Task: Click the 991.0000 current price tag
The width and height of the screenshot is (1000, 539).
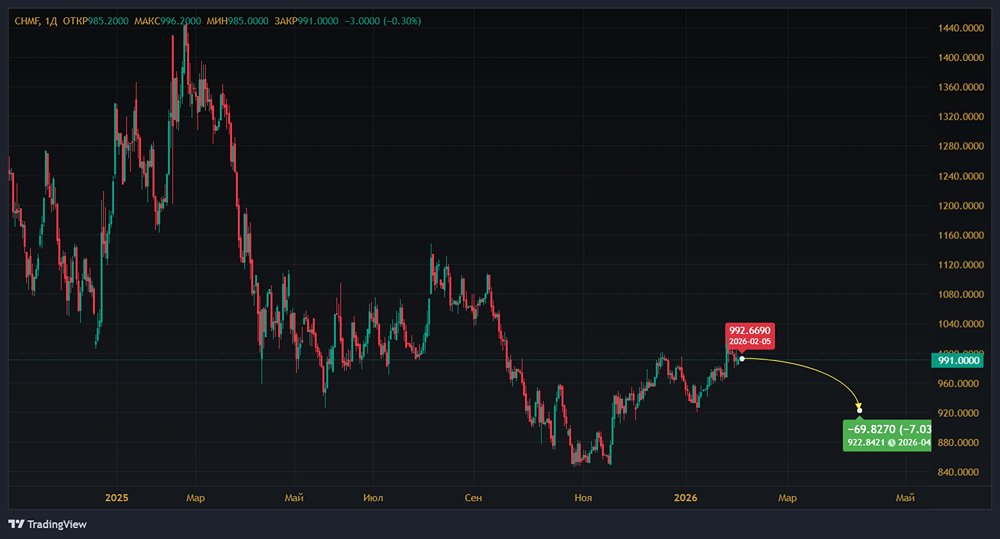Action: click(959, 360)
